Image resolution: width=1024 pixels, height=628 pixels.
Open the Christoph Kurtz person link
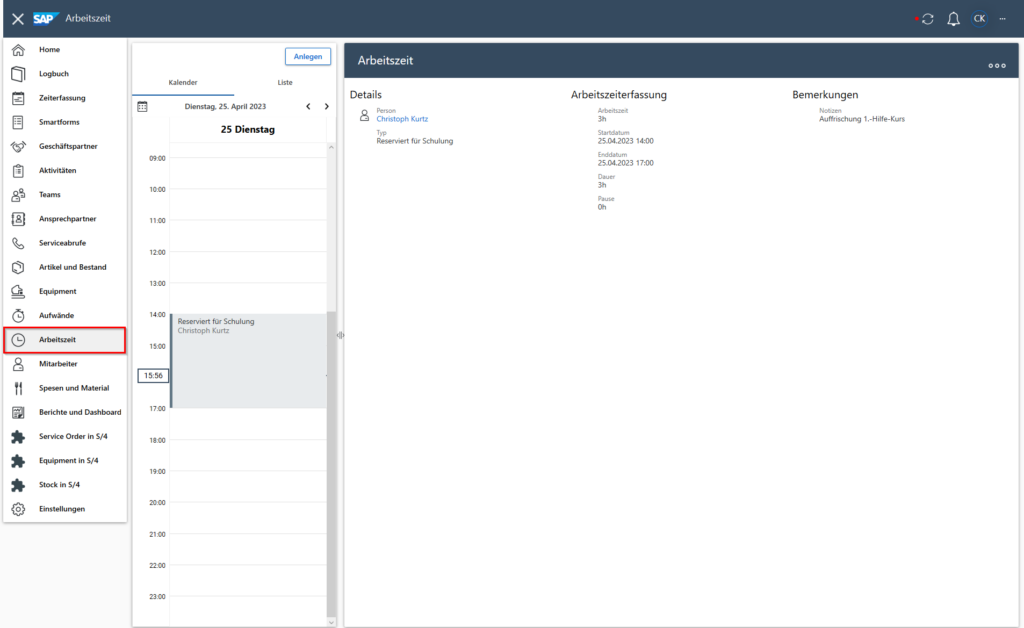coord(401,118)
